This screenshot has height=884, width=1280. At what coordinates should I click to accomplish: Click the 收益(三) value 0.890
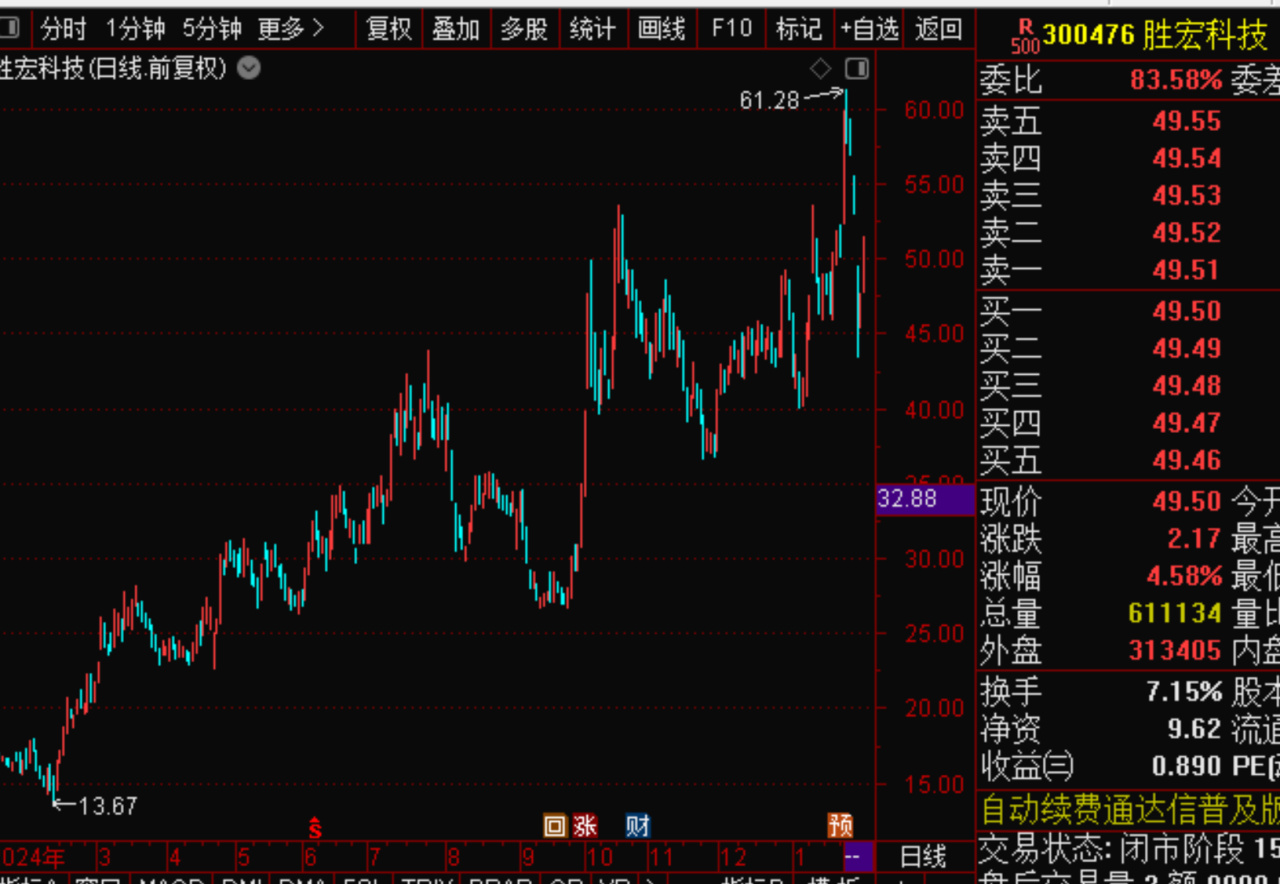pyautogui.click(x=1186, y=766)
